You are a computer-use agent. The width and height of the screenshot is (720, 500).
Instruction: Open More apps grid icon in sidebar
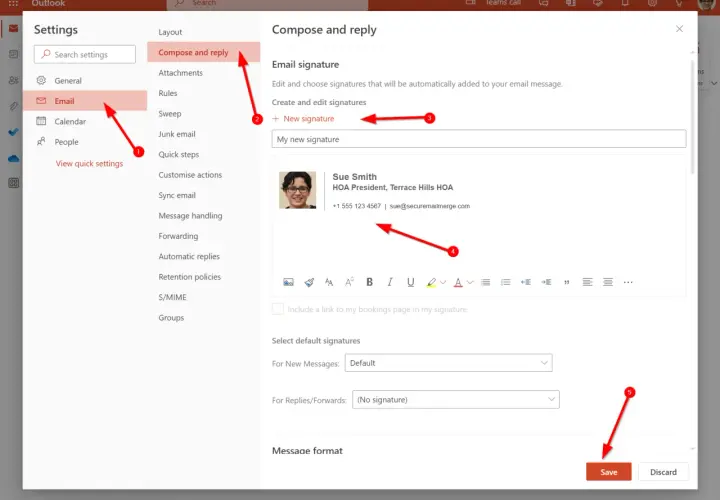click(x=13, y=183)
